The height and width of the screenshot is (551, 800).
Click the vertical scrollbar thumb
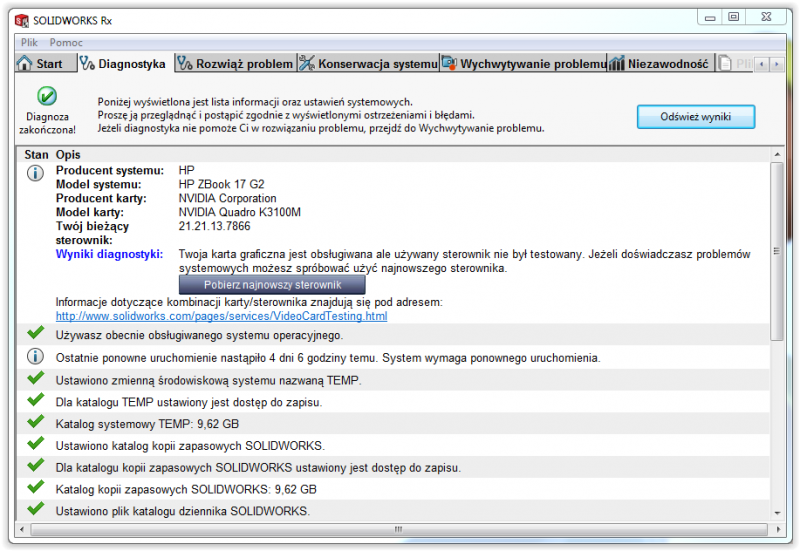(777, 251)
